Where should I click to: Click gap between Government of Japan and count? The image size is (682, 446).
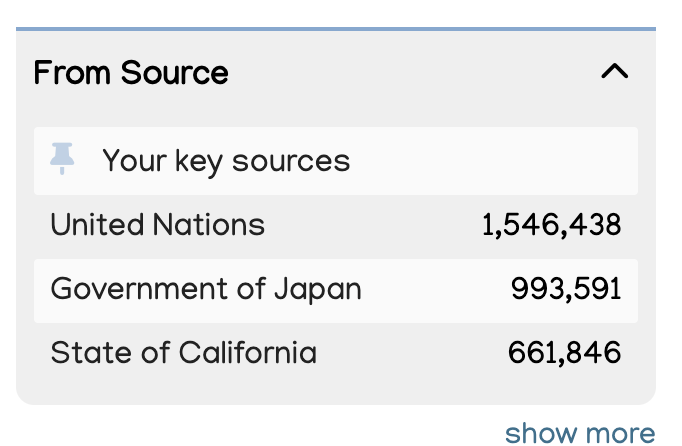(435, 290)
